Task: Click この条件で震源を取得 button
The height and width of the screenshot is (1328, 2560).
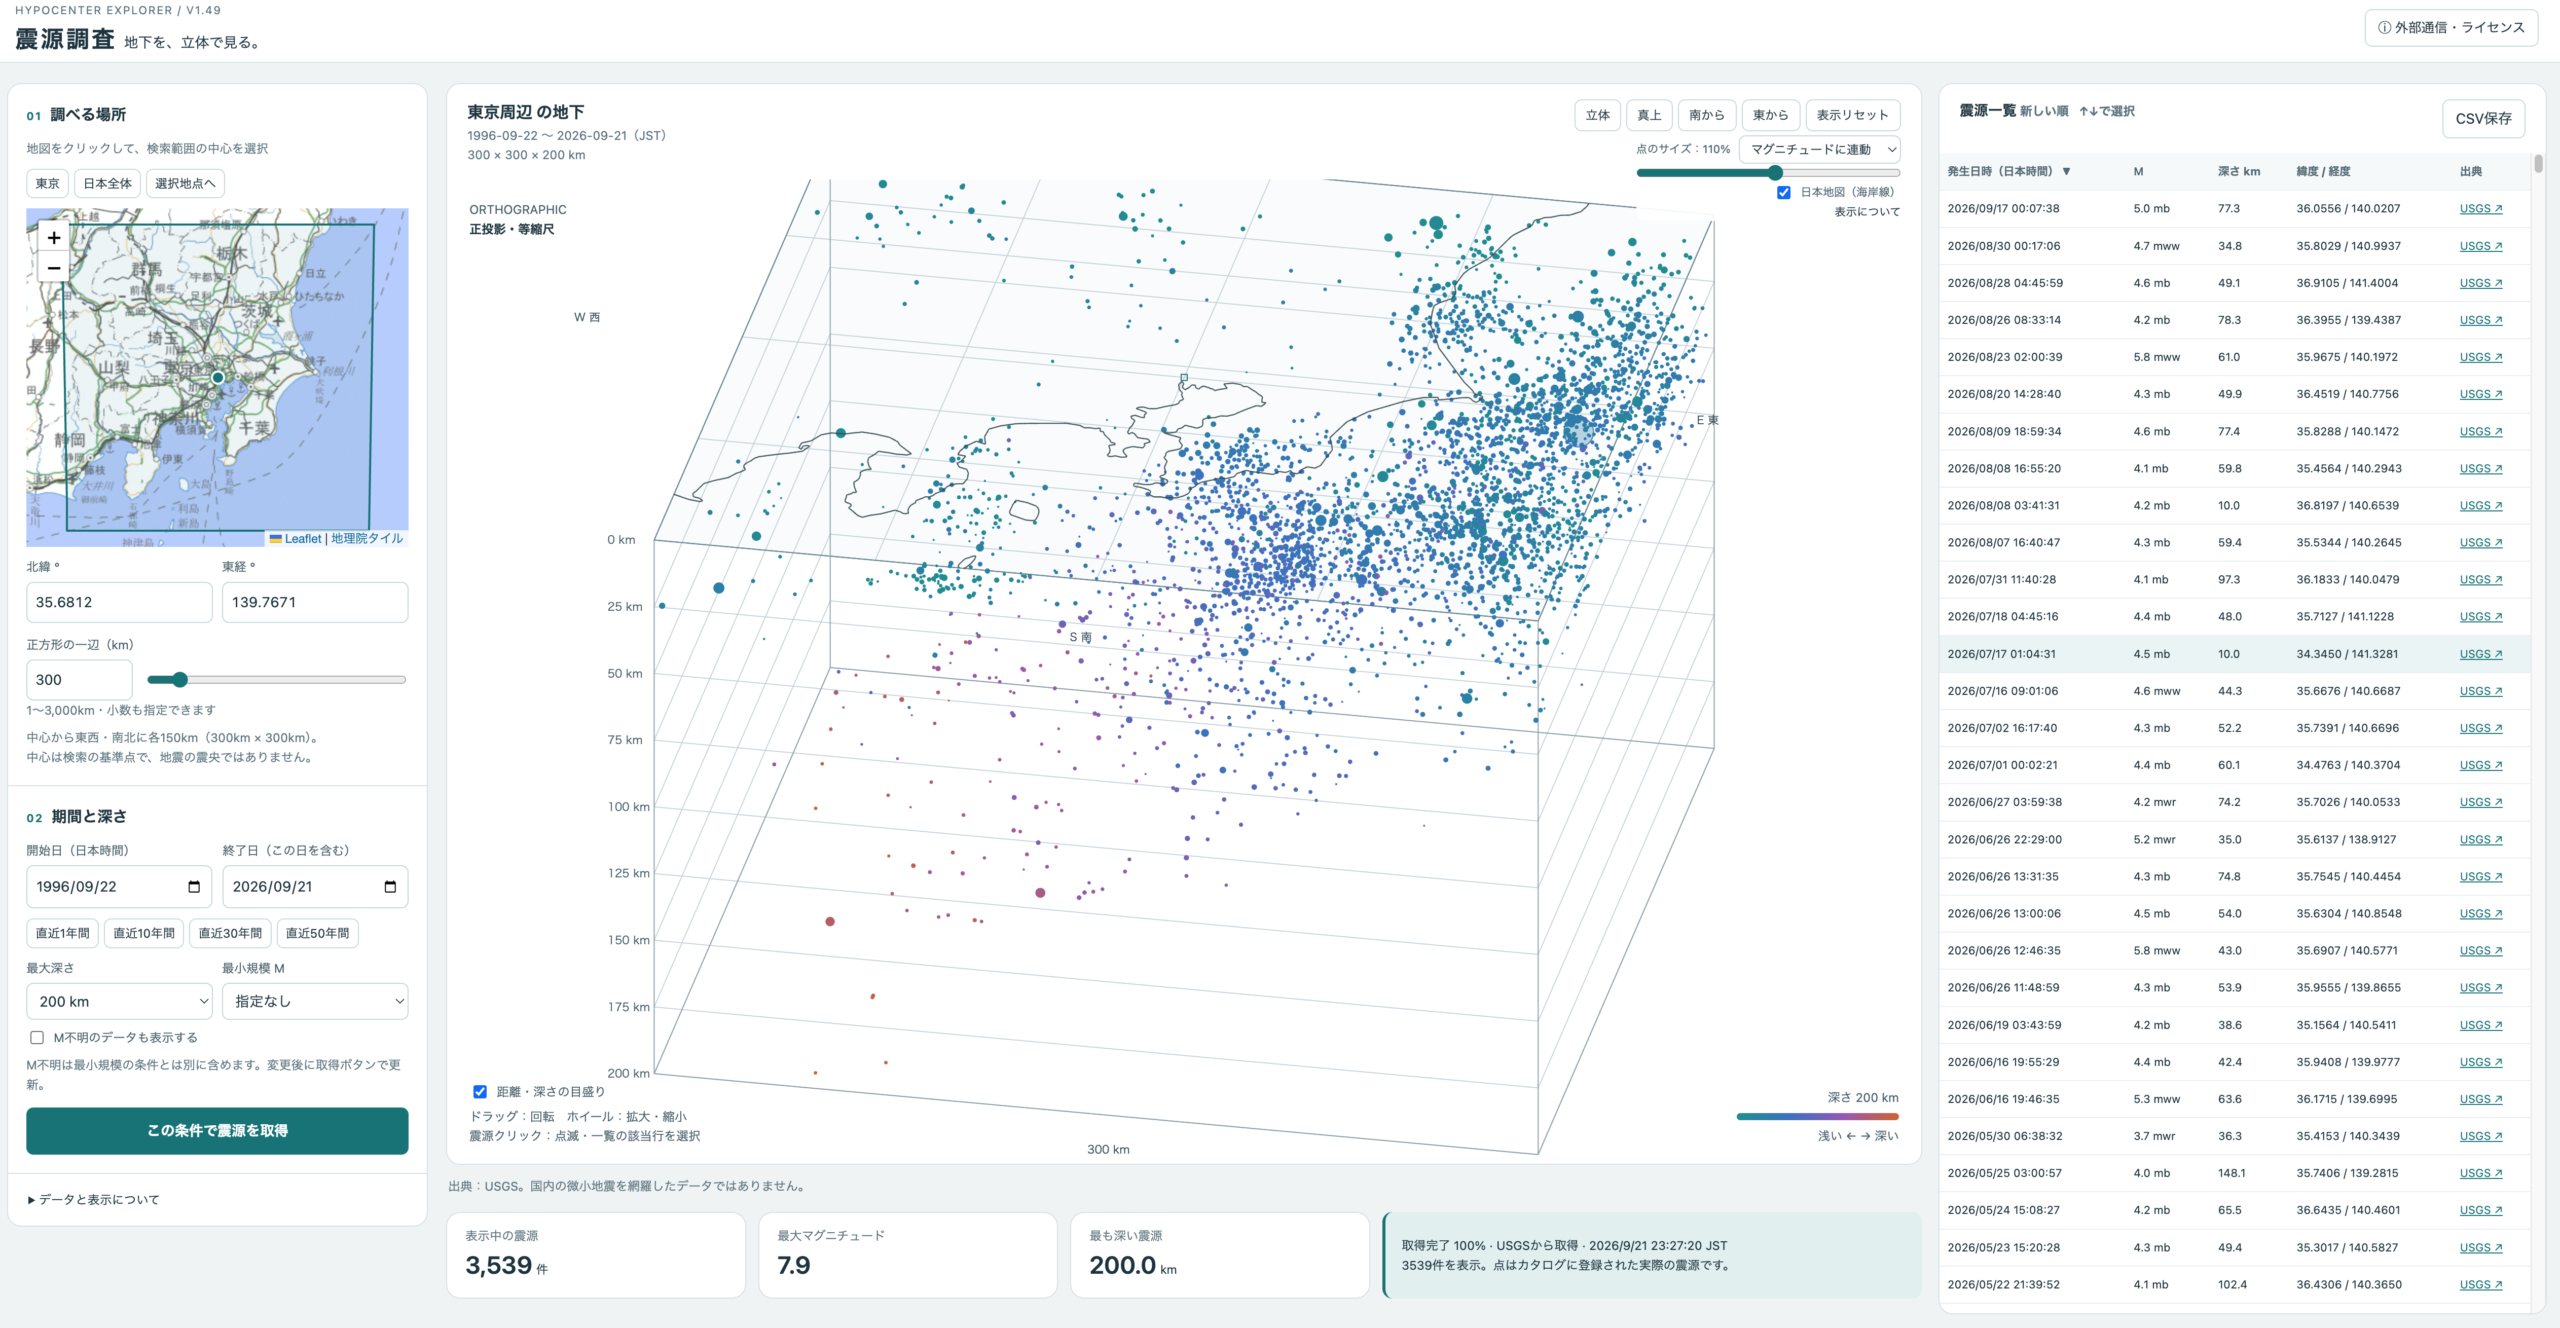Action: (217, 1130)
